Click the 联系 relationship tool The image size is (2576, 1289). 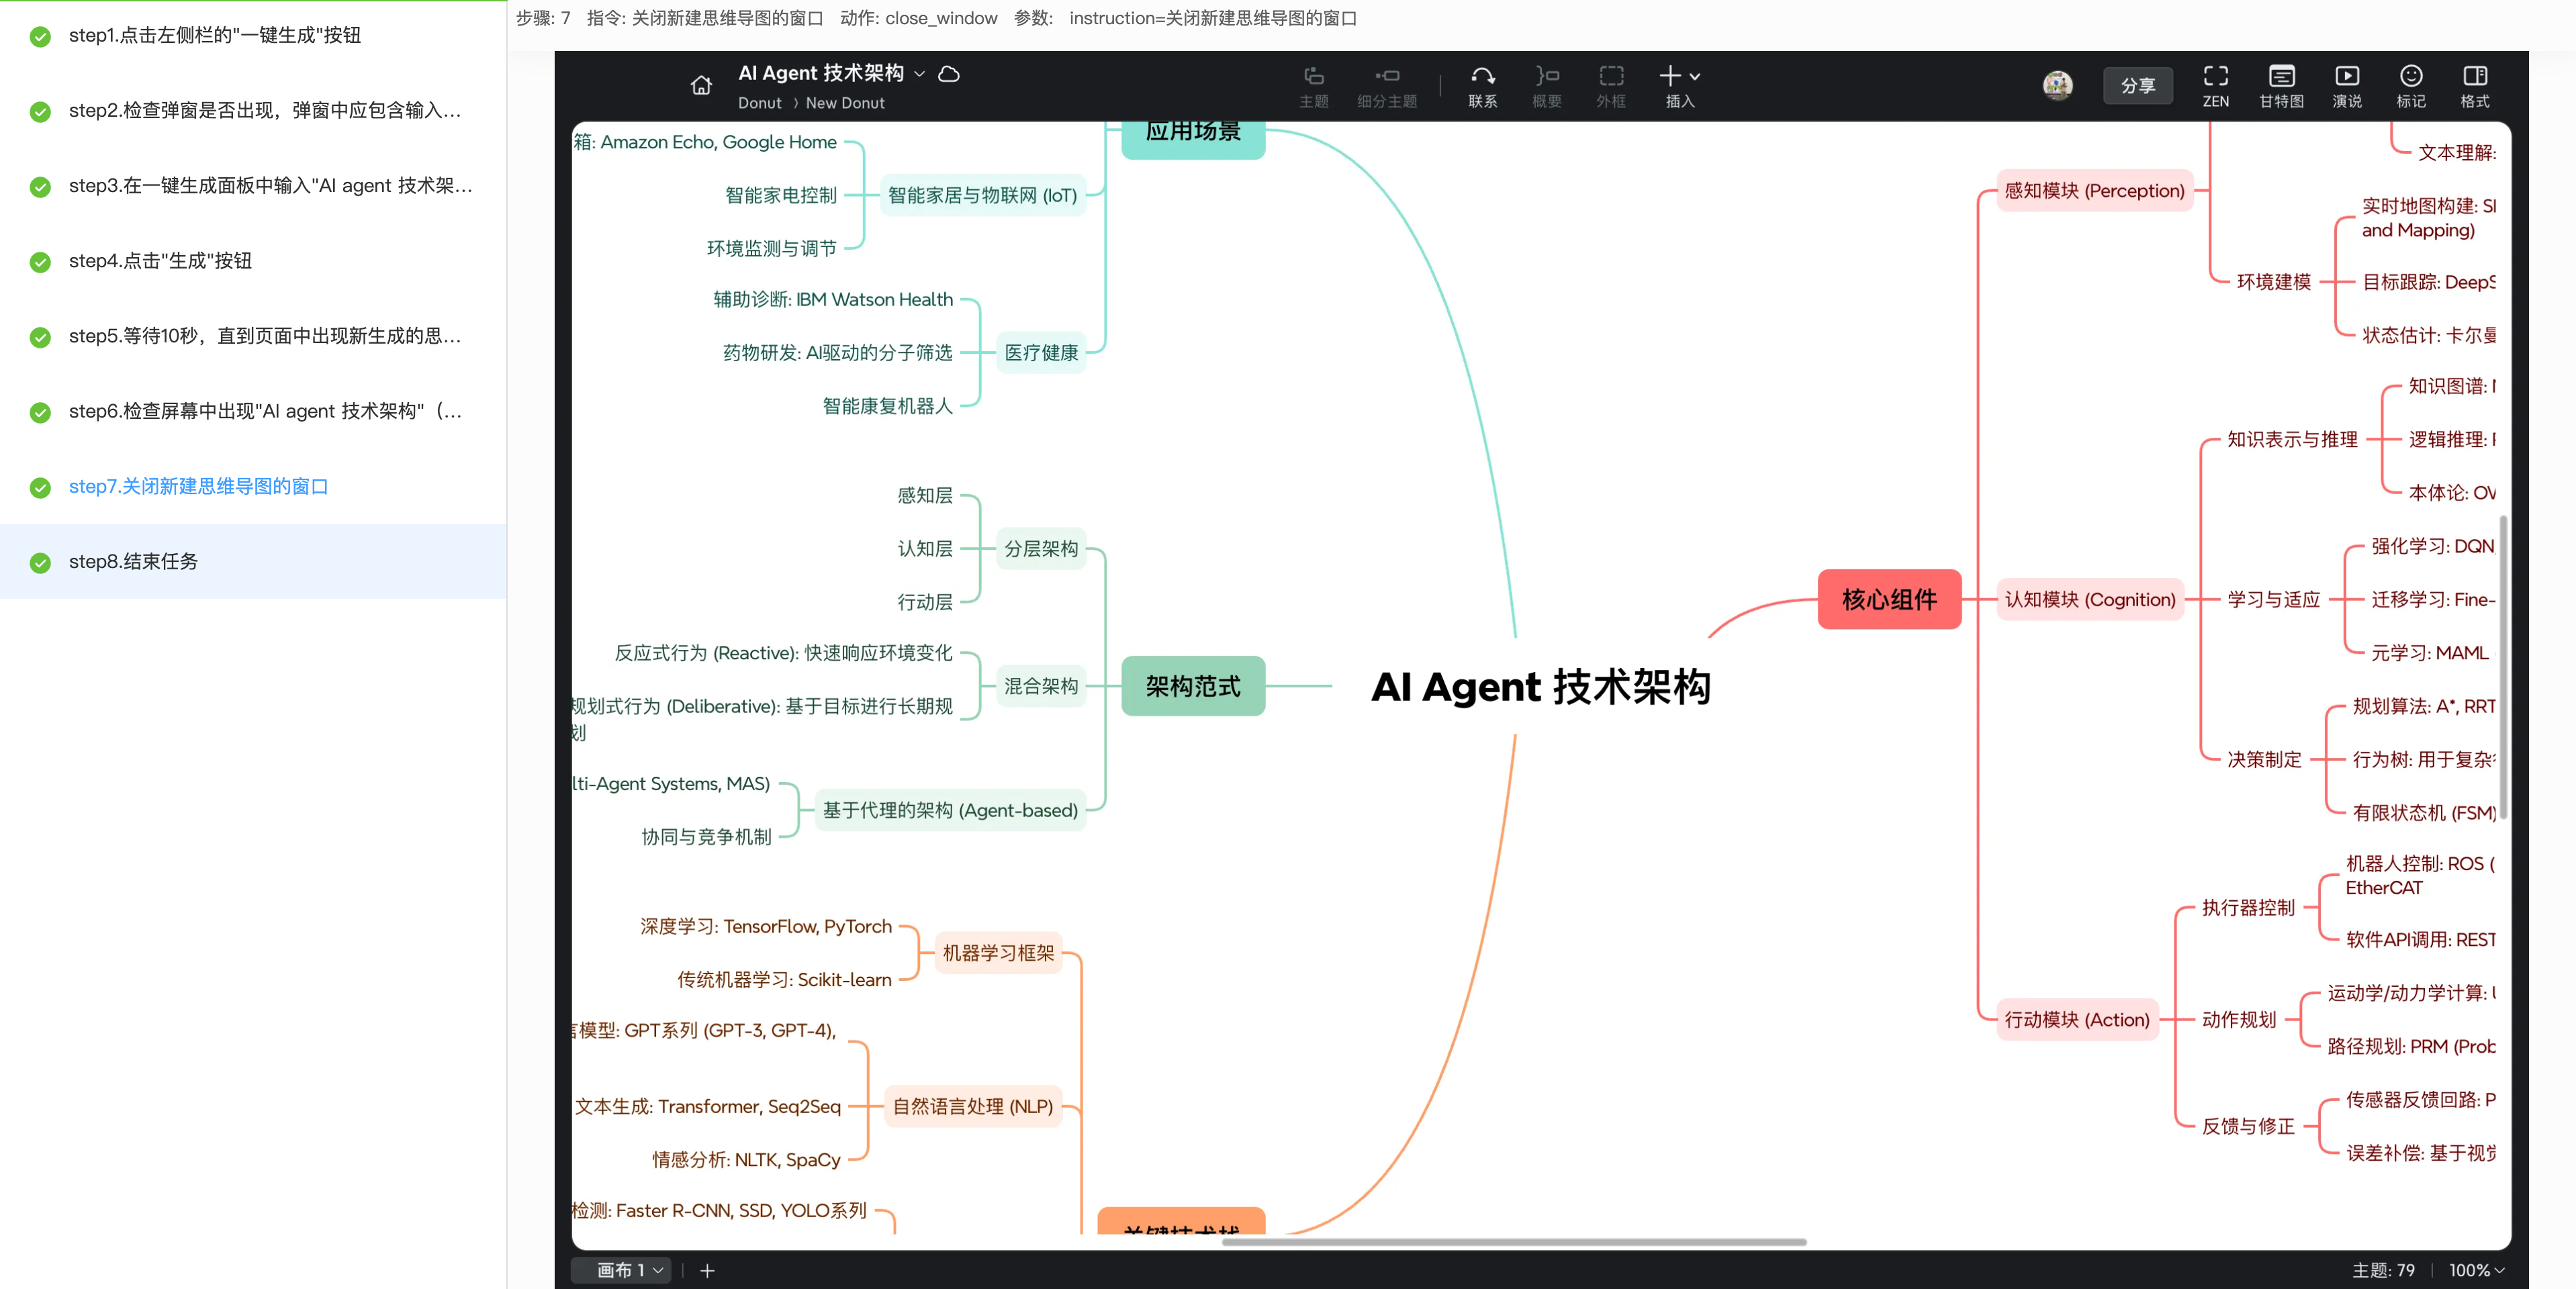click(1483, 86)
